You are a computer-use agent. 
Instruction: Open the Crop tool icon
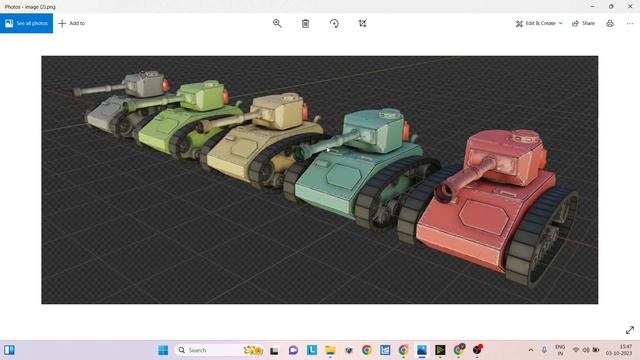click(362, 23)
